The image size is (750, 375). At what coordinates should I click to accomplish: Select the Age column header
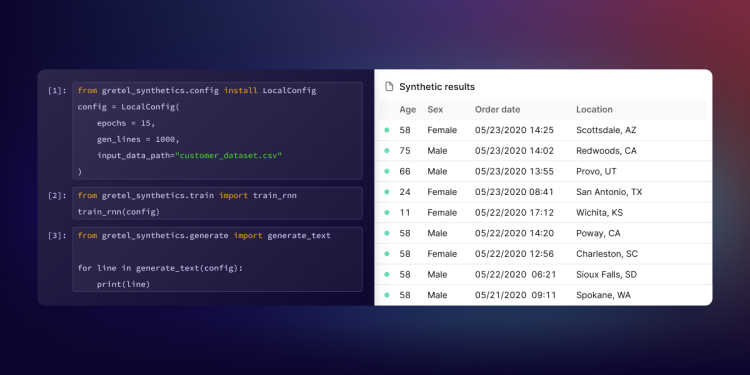[408, 110]
